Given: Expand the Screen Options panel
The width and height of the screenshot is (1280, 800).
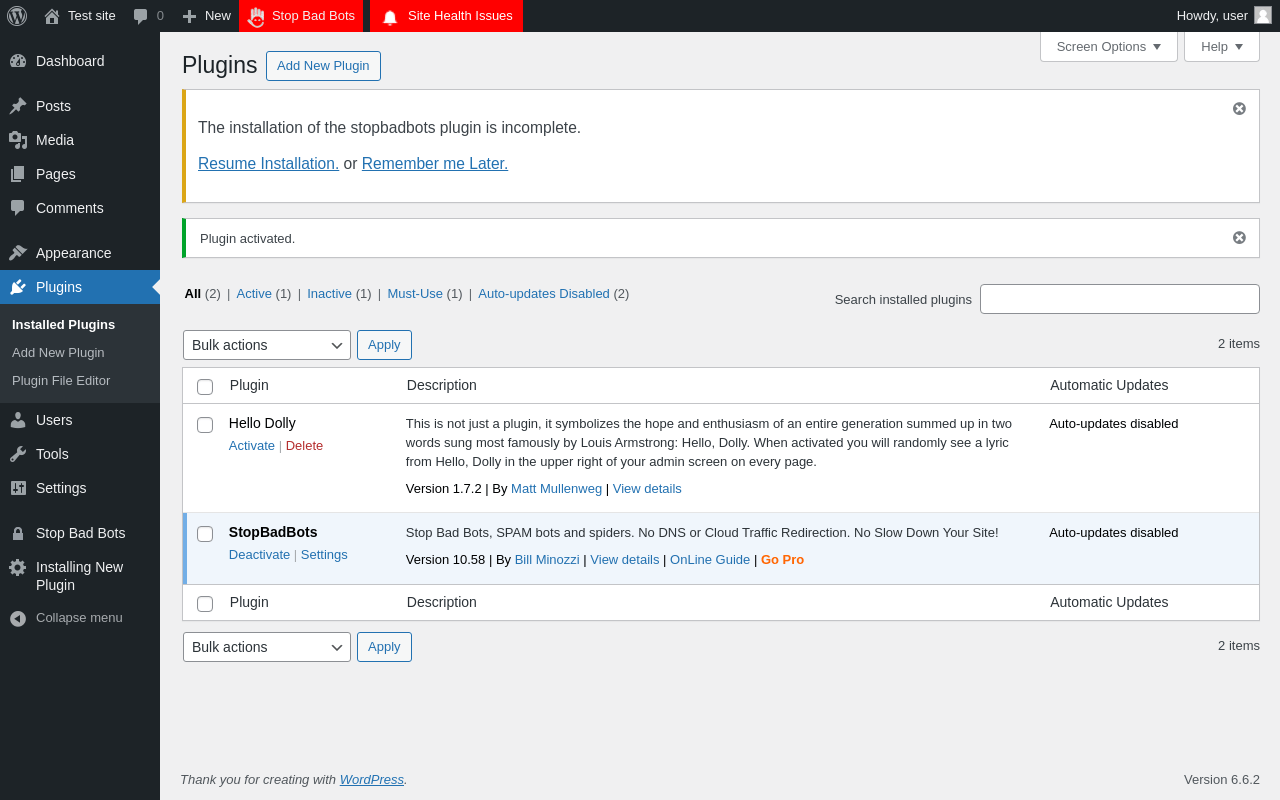Looking at the screenshot, I should click(1109, 46).
